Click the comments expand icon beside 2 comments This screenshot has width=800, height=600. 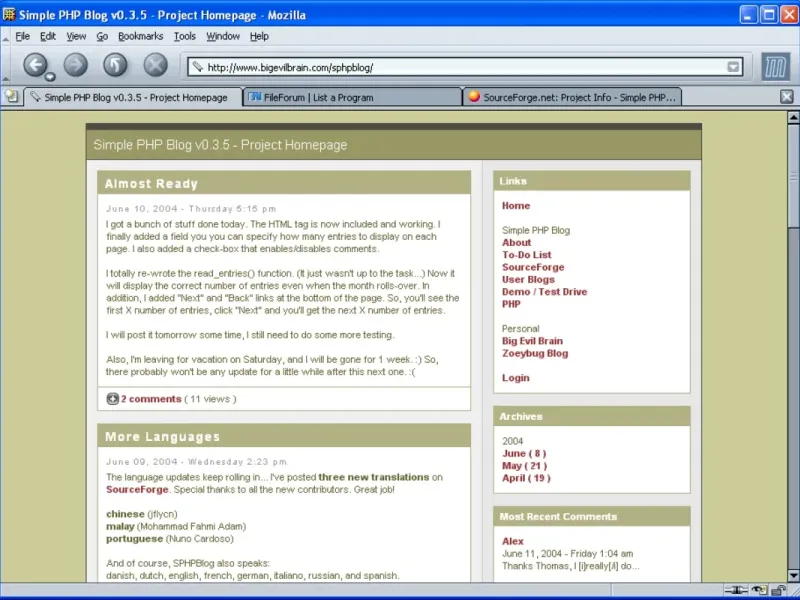112,399
